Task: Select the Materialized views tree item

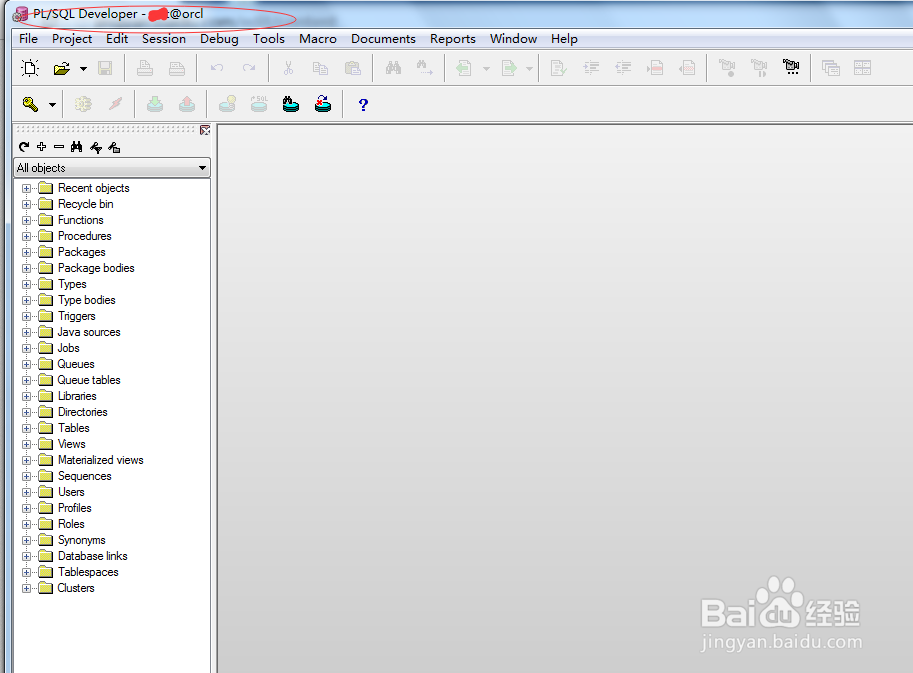Action: [x=101, y=460]
